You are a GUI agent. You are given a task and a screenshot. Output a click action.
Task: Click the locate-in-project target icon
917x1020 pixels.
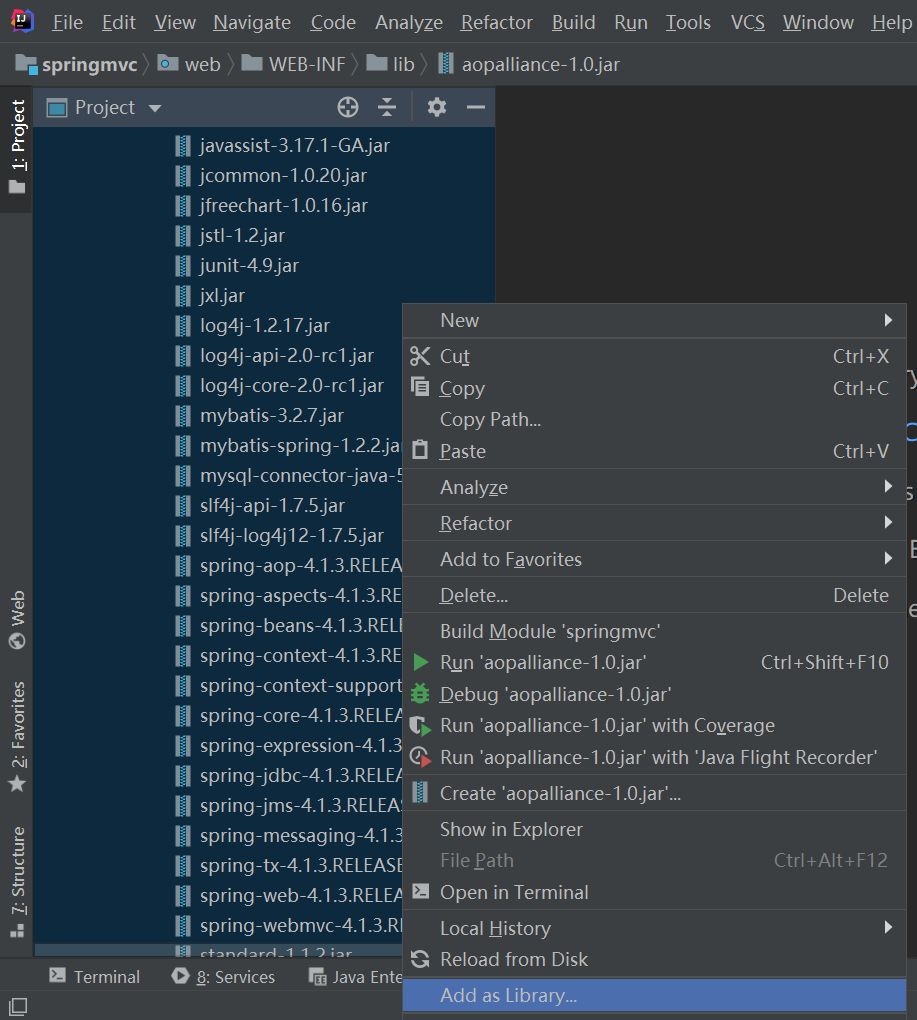348,107
